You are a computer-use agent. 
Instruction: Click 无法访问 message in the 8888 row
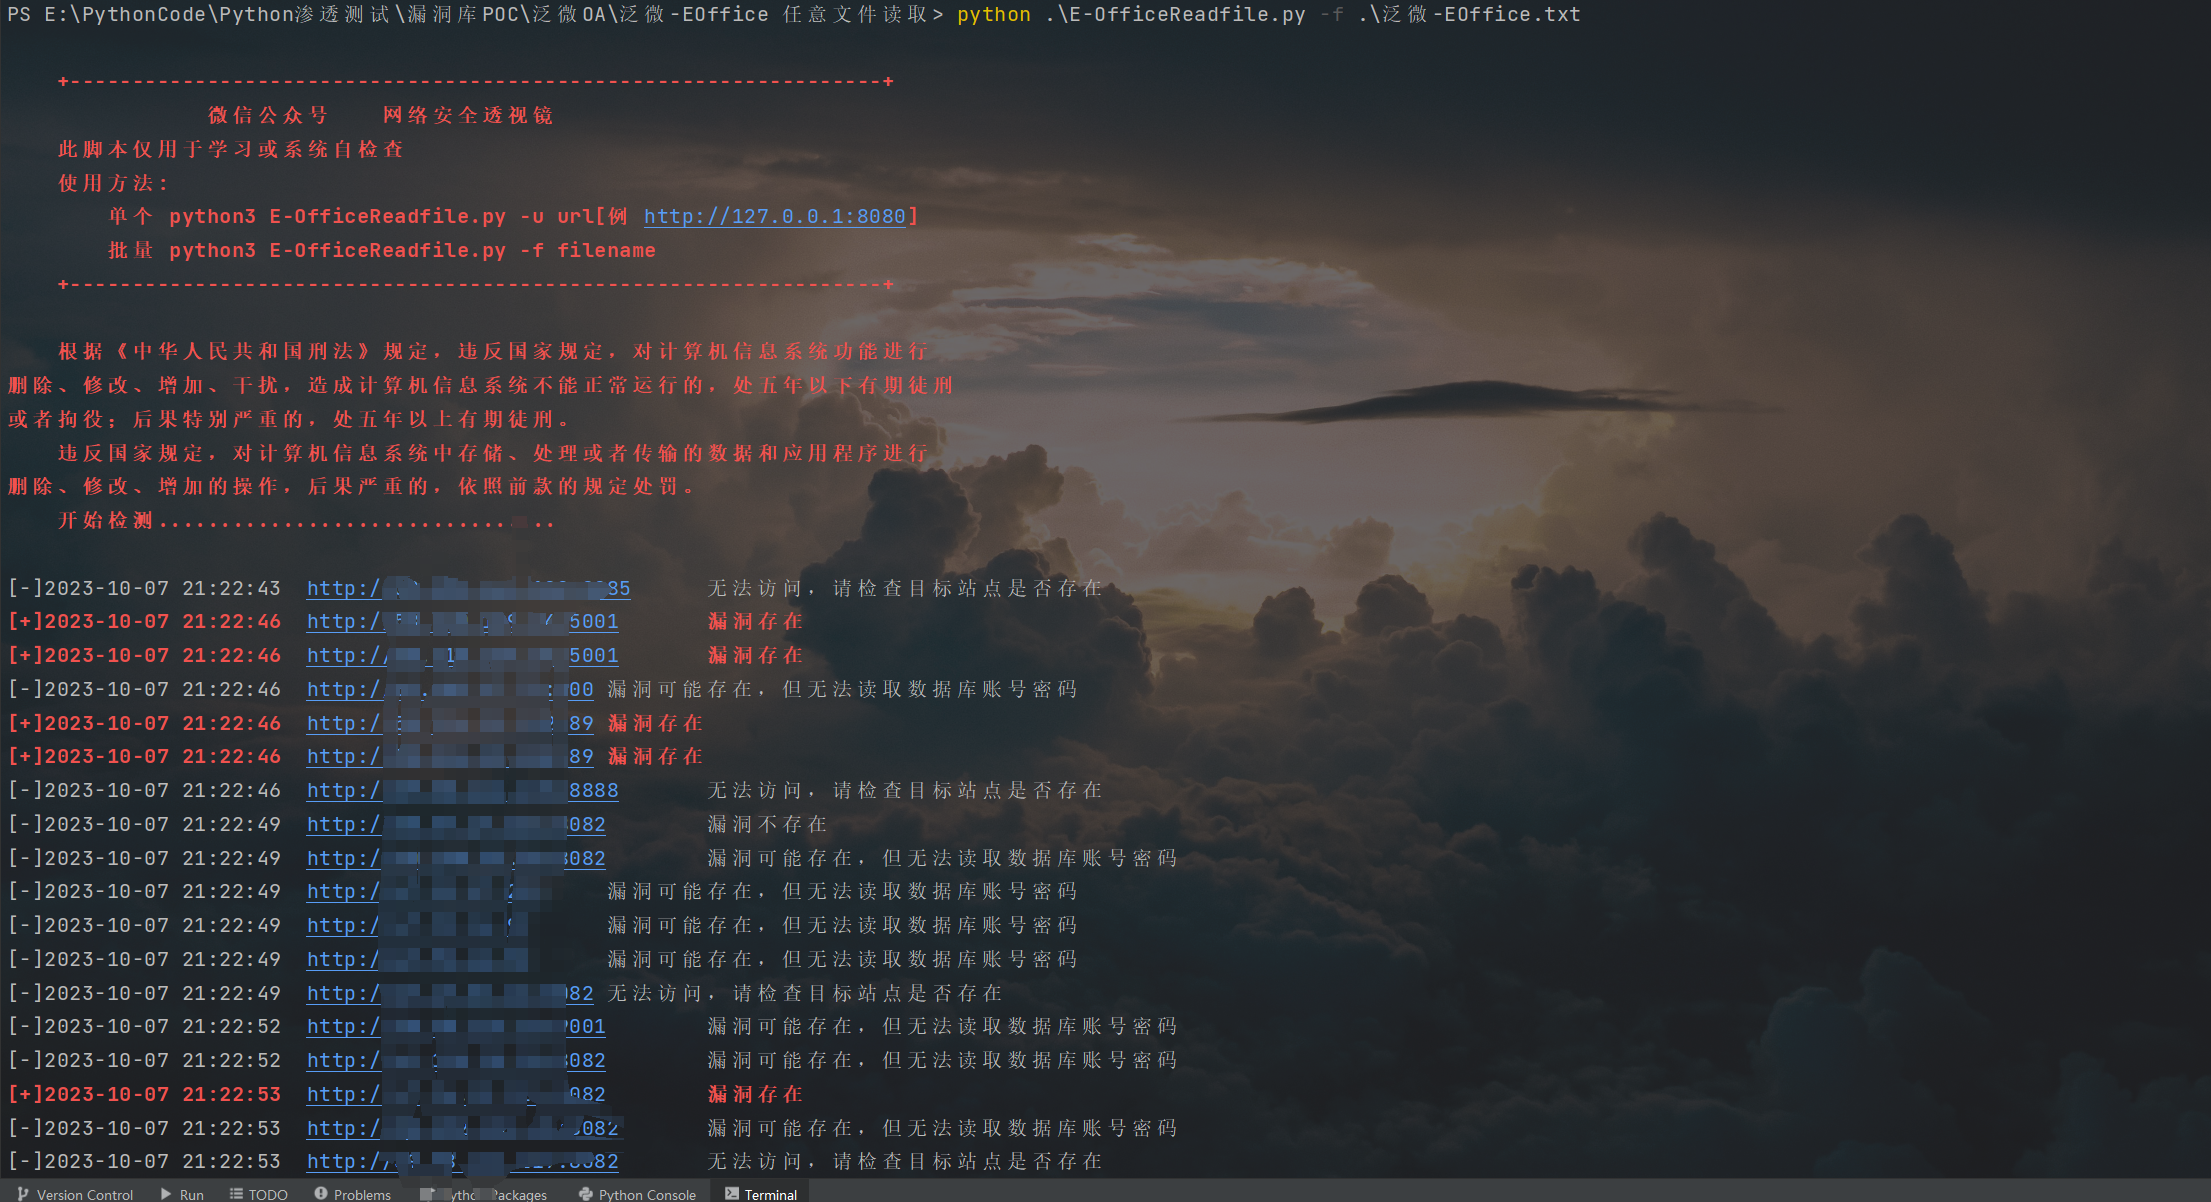[x=904, y=790]
